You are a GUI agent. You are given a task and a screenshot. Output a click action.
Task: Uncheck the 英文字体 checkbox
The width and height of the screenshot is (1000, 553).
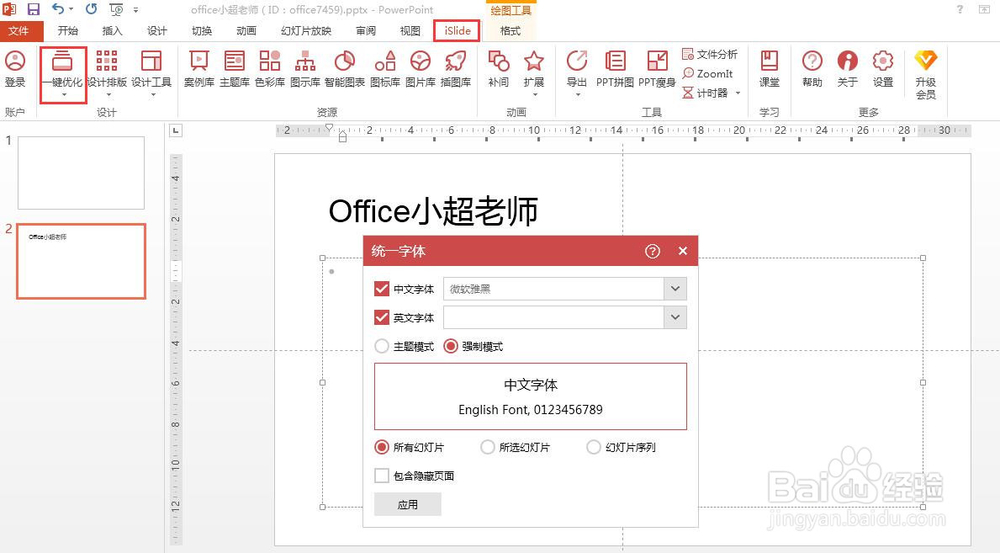point(381,317)
